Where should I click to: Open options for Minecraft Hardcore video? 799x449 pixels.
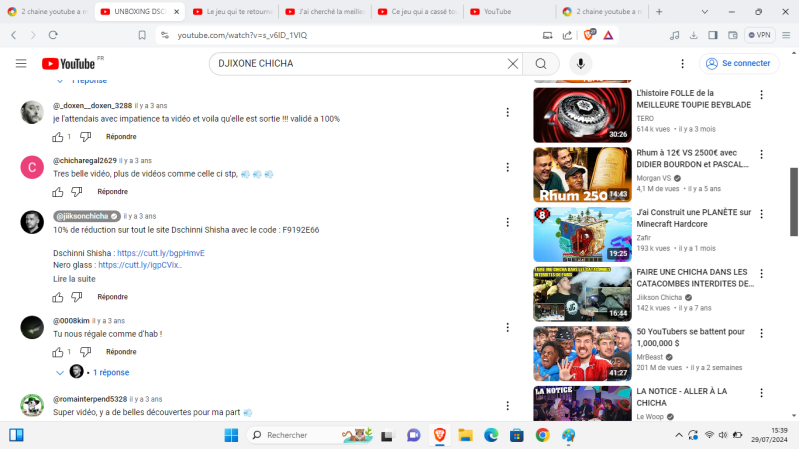761,214
